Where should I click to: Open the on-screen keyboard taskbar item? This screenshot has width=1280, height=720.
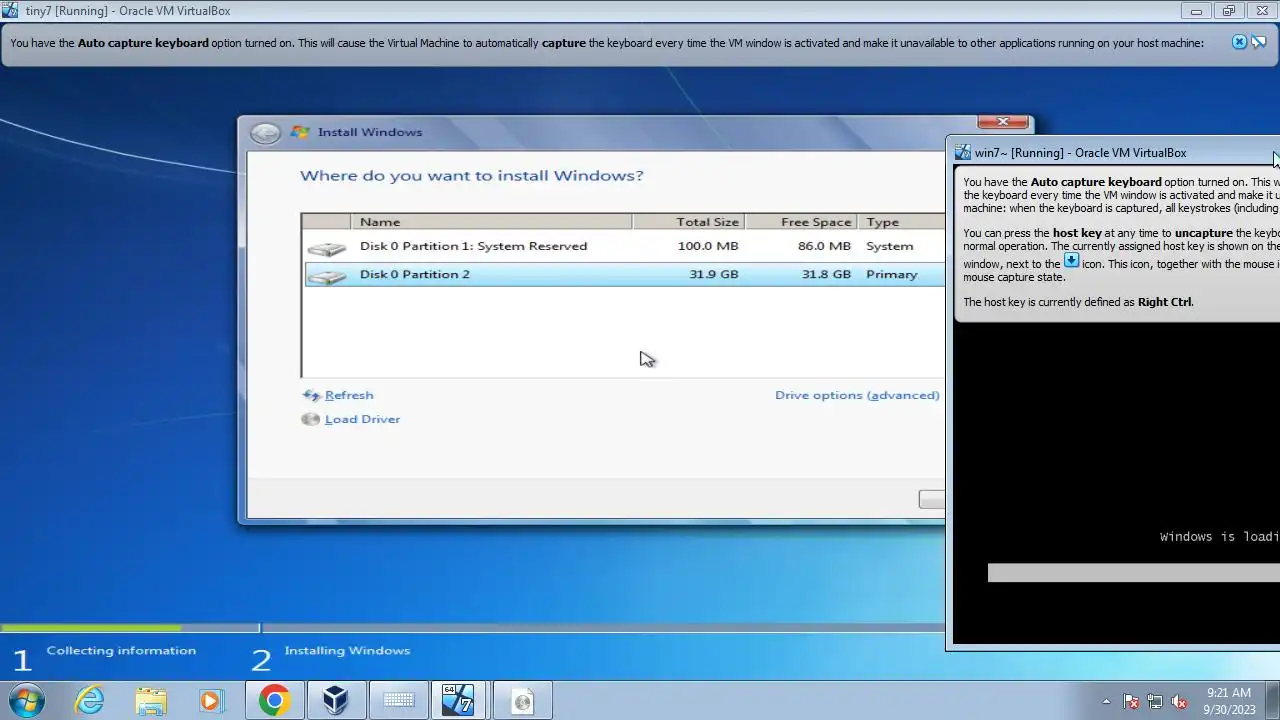tap(398, 700)
